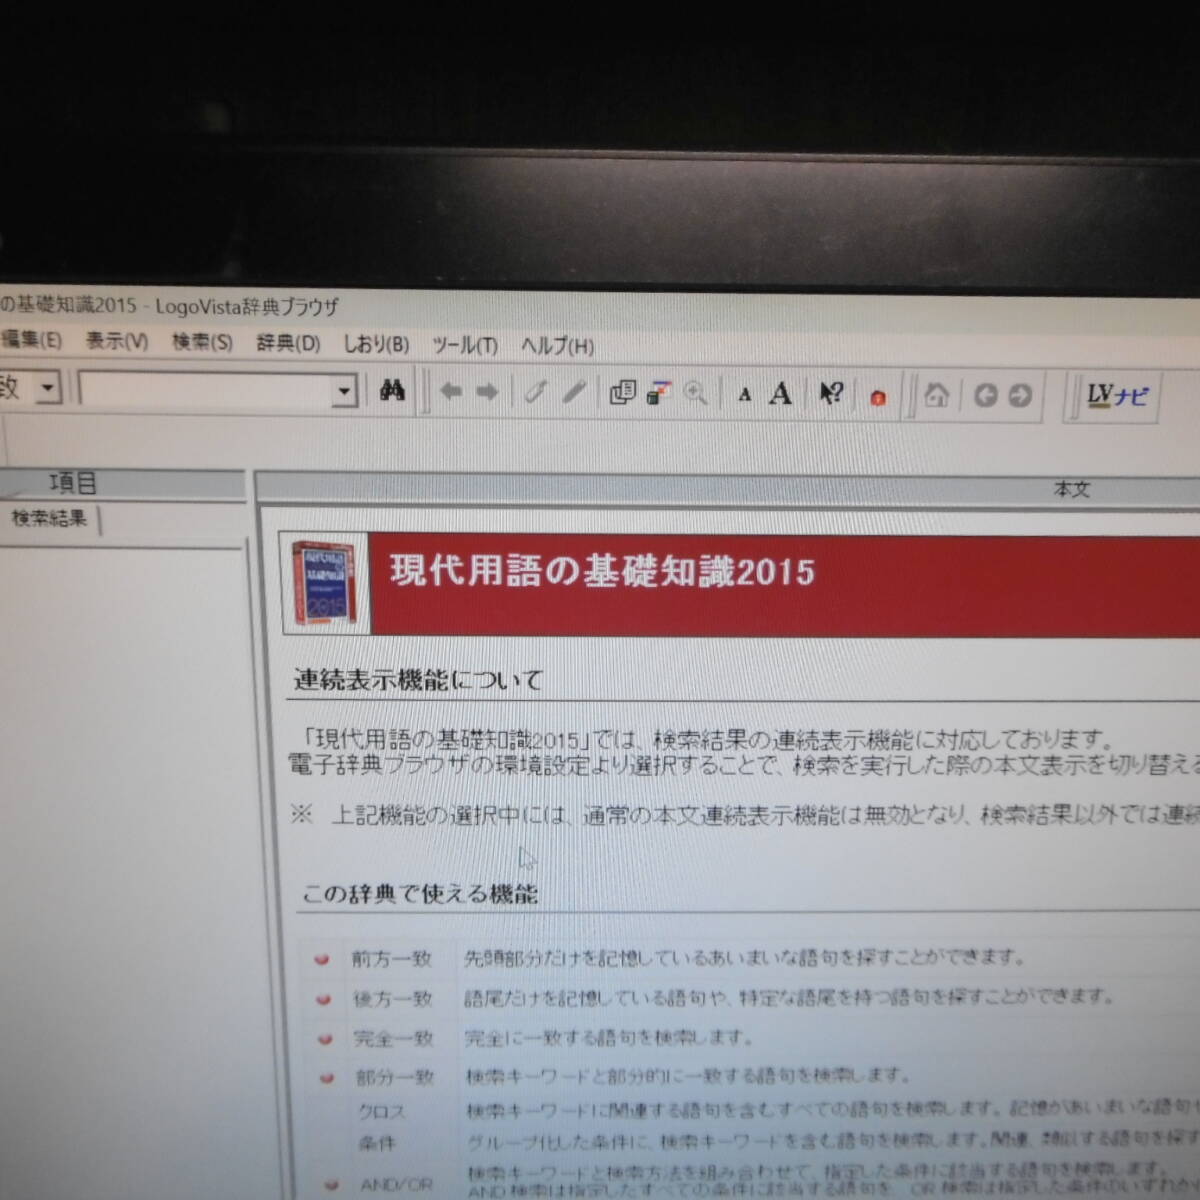This screenshot has width=1200, height=1200.
Task: Increase text size with large A
Action: (780, 393)
